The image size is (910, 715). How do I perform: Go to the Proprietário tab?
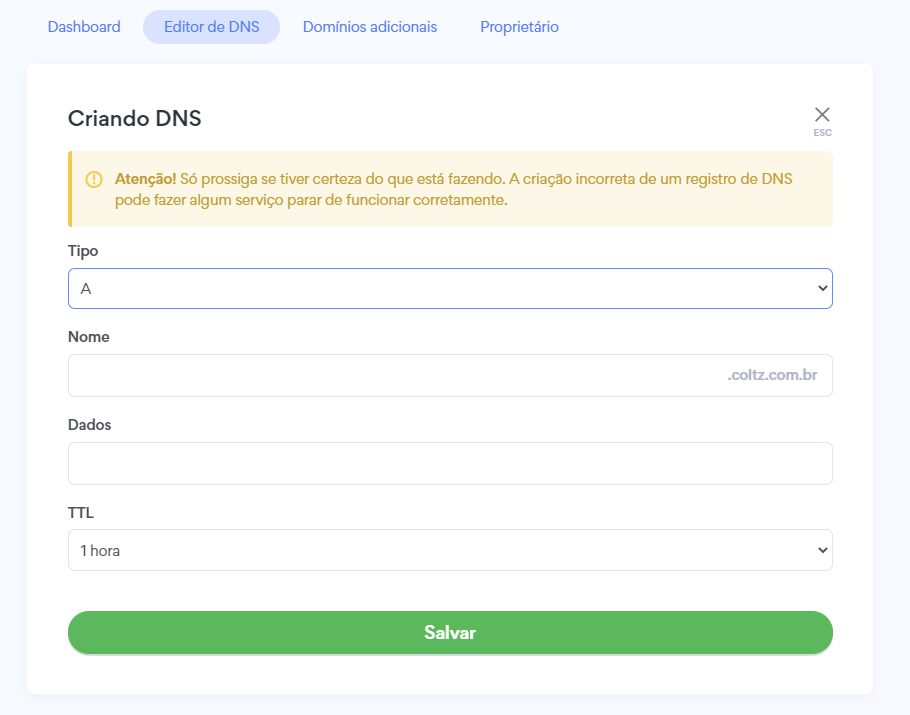tap(519, 27)
